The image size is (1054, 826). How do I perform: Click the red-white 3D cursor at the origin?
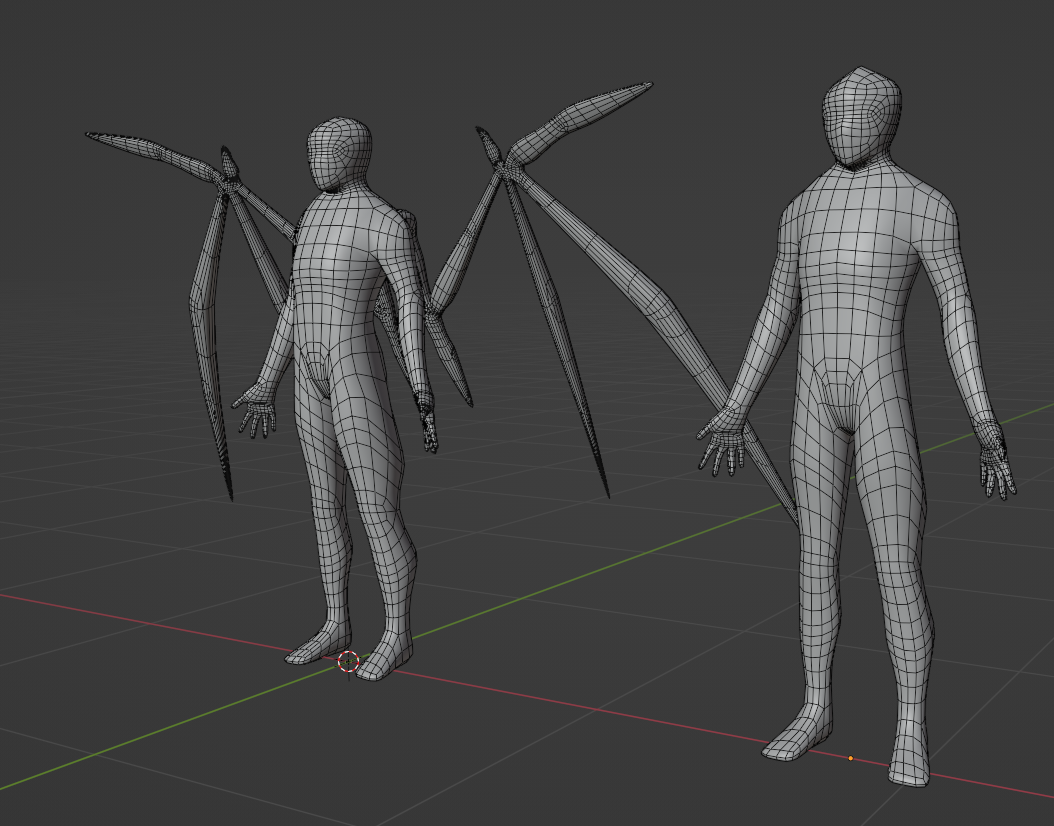click(x=348, y=661)
